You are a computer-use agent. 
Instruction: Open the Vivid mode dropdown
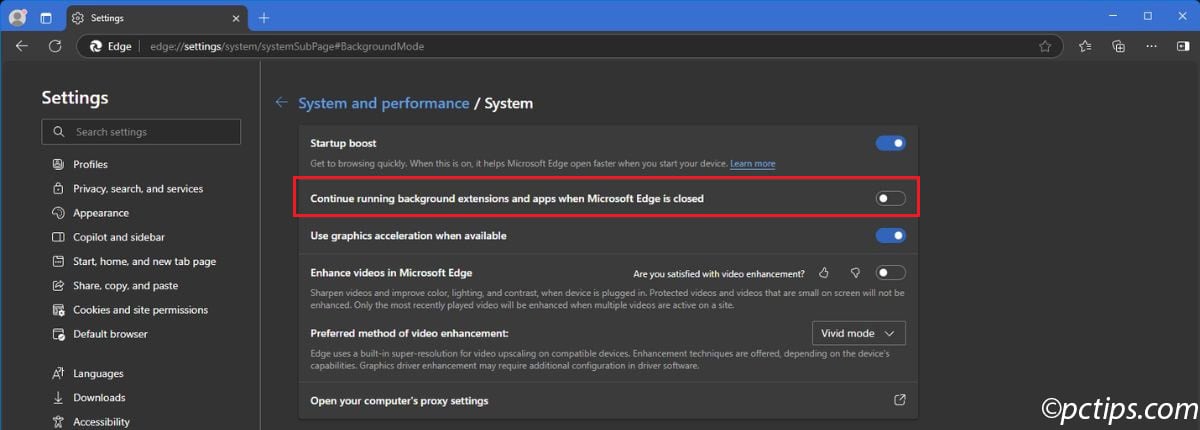(x=859, y=333)
